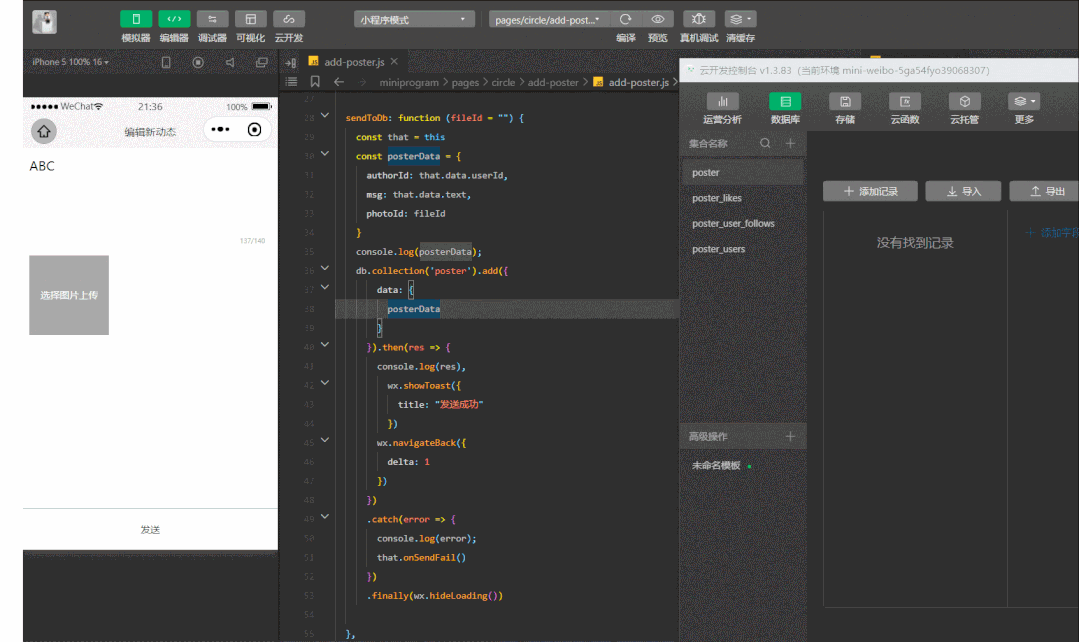The height and width of the screenshot is (642, 1079).
Task: Select the add-poster.js editor tab
Action: (x=353, y=62)
